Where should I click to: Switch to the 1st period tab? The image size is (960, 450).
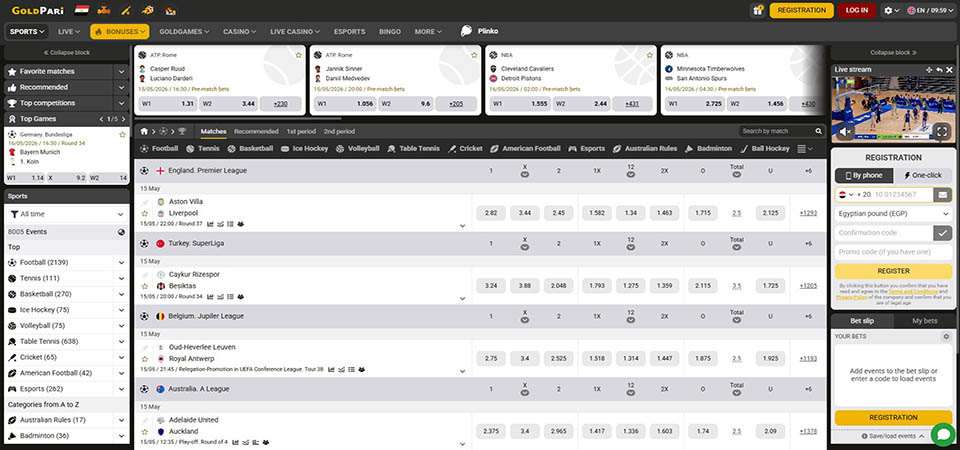click(301, 132)
